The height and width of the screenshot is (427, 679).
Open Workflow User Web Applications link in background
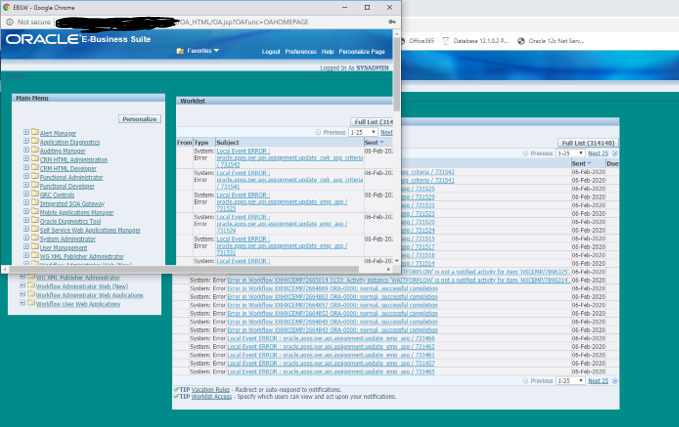pos(78,304)
